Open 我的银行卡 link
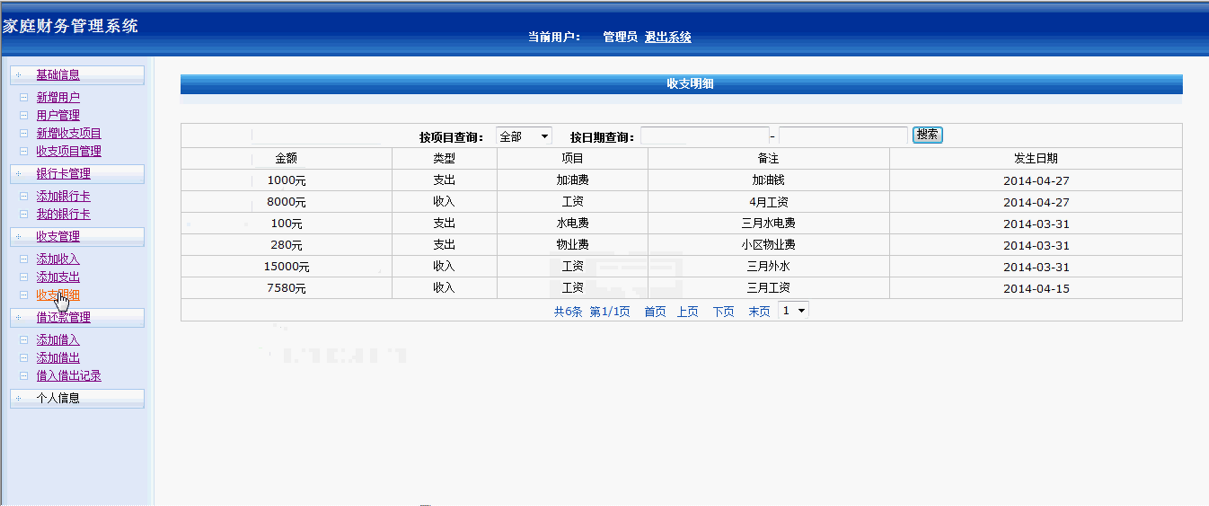The width and height of the screenshot is (1209, 506). (x=63, y=214)
